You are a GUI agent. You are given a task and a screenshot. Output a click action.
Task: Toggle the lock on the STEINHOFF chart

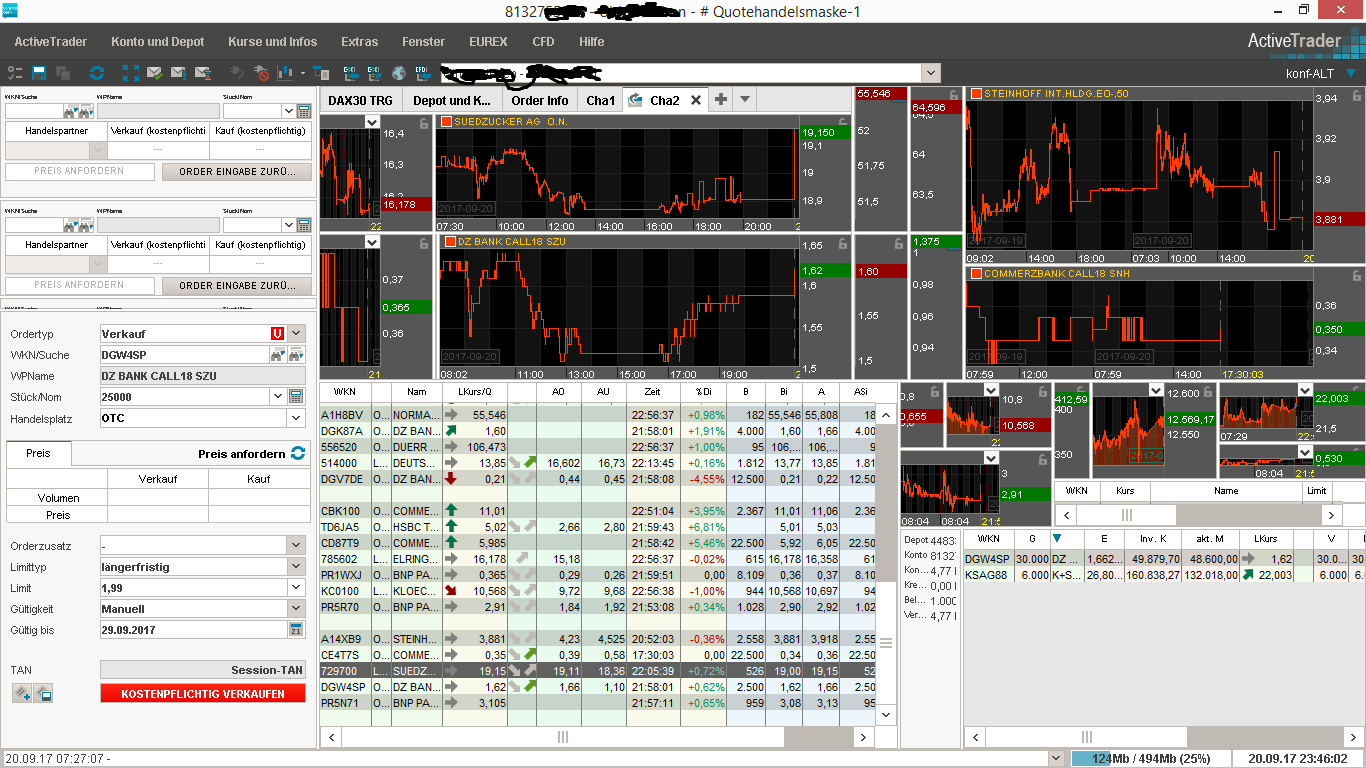(x=1355, y=95)
